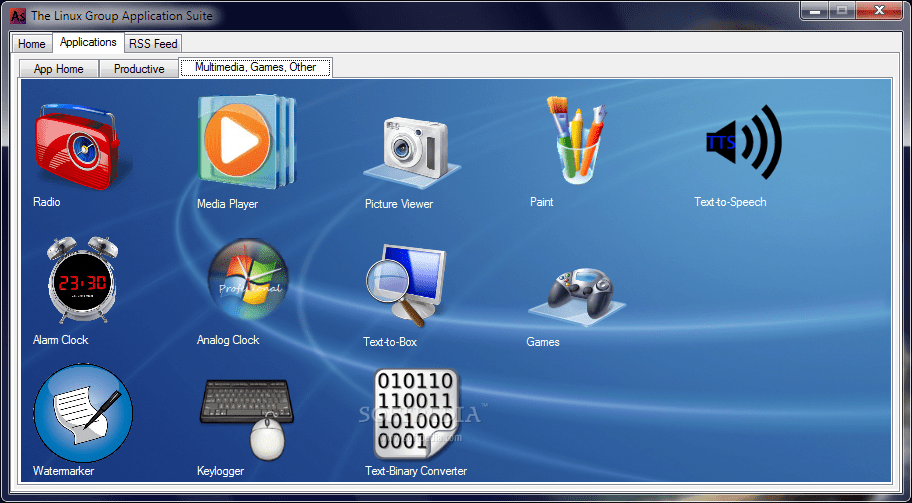Go to the App Home sub-tab
The height and width of the screenshot is (503, 912).
(x=59, y=69)
